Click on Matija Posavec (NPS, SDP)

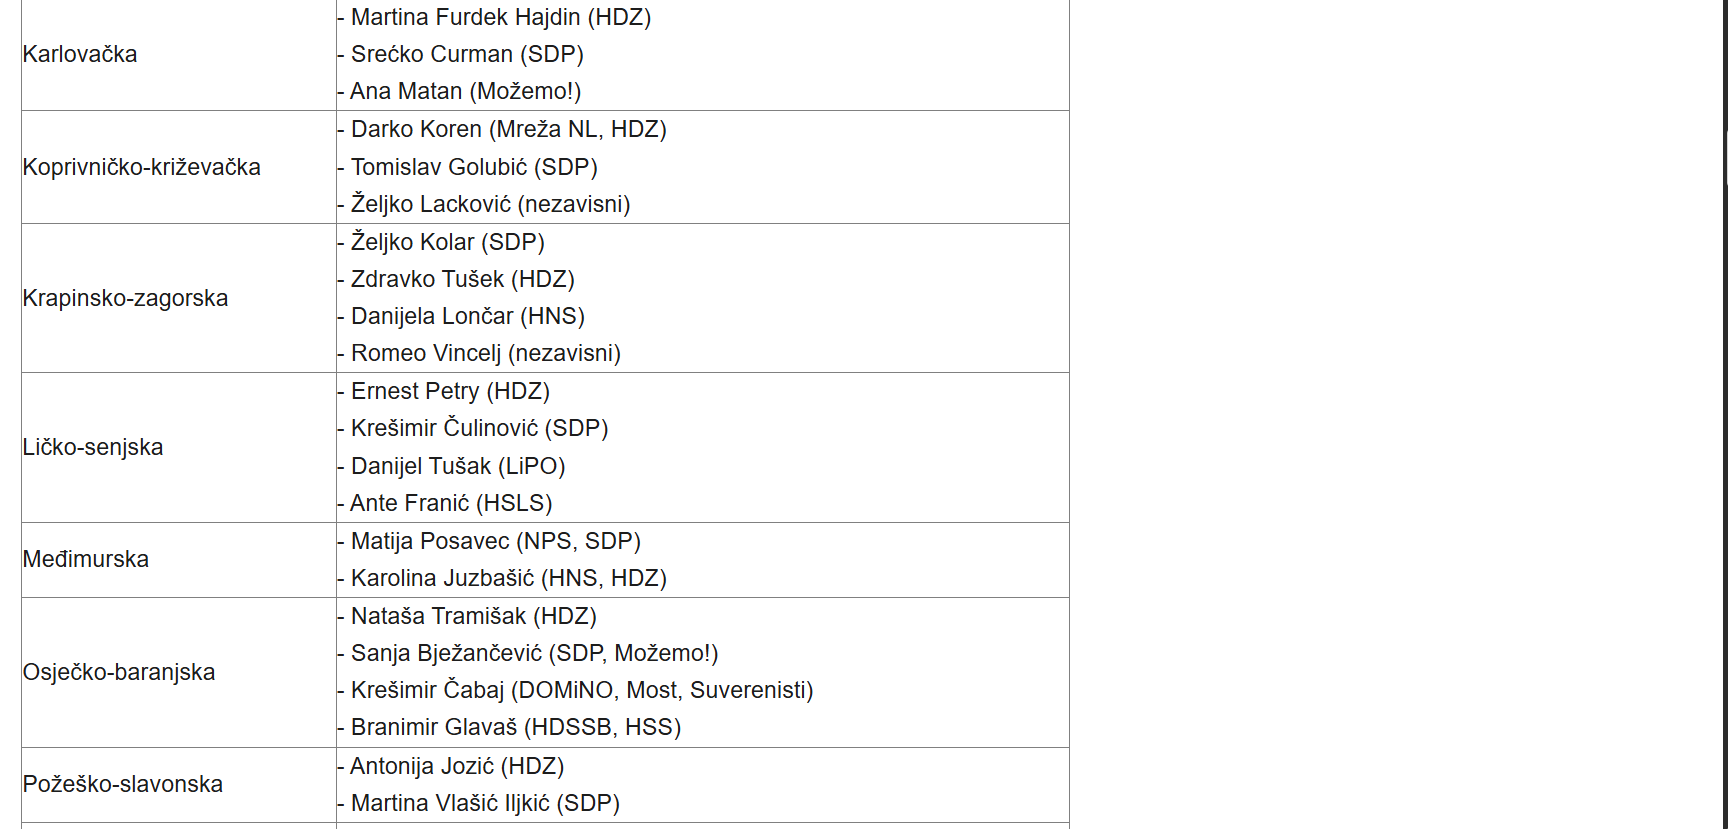click(495, 542)
